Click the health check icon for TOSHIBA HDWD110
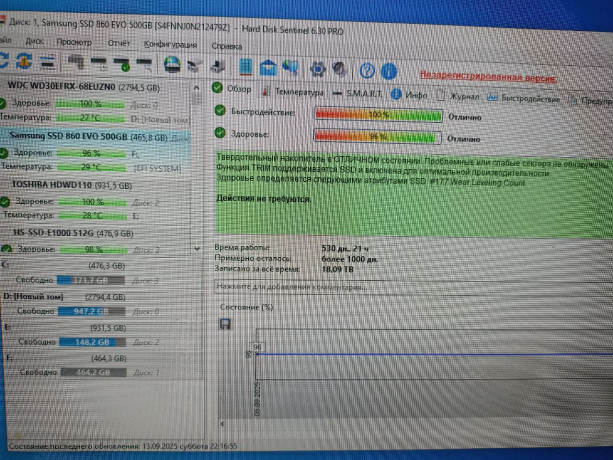613x460 pixels. (x=5, y=202)
